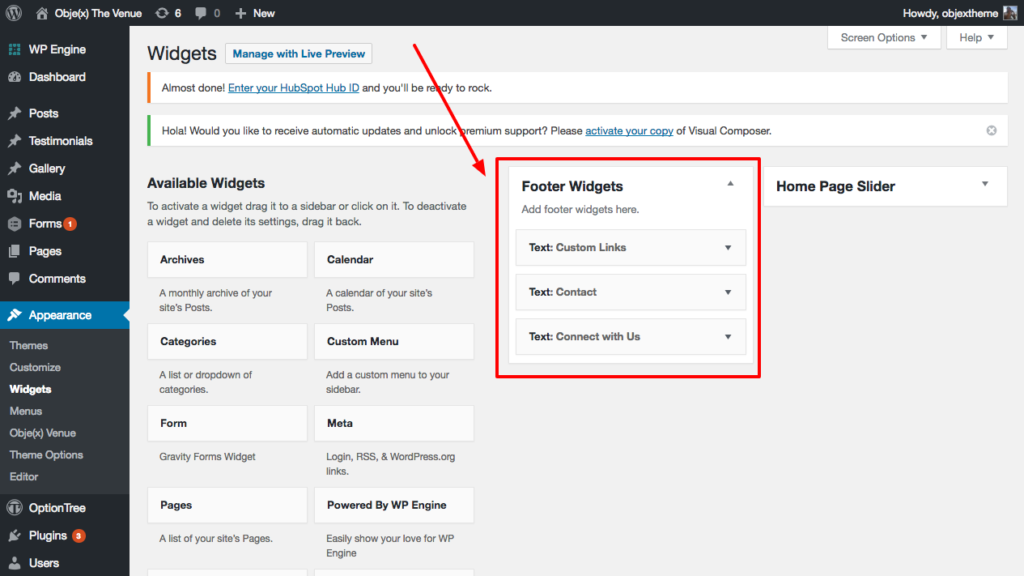
Task: Click the plus icon next to New
Action: click(x=240, y=13)
